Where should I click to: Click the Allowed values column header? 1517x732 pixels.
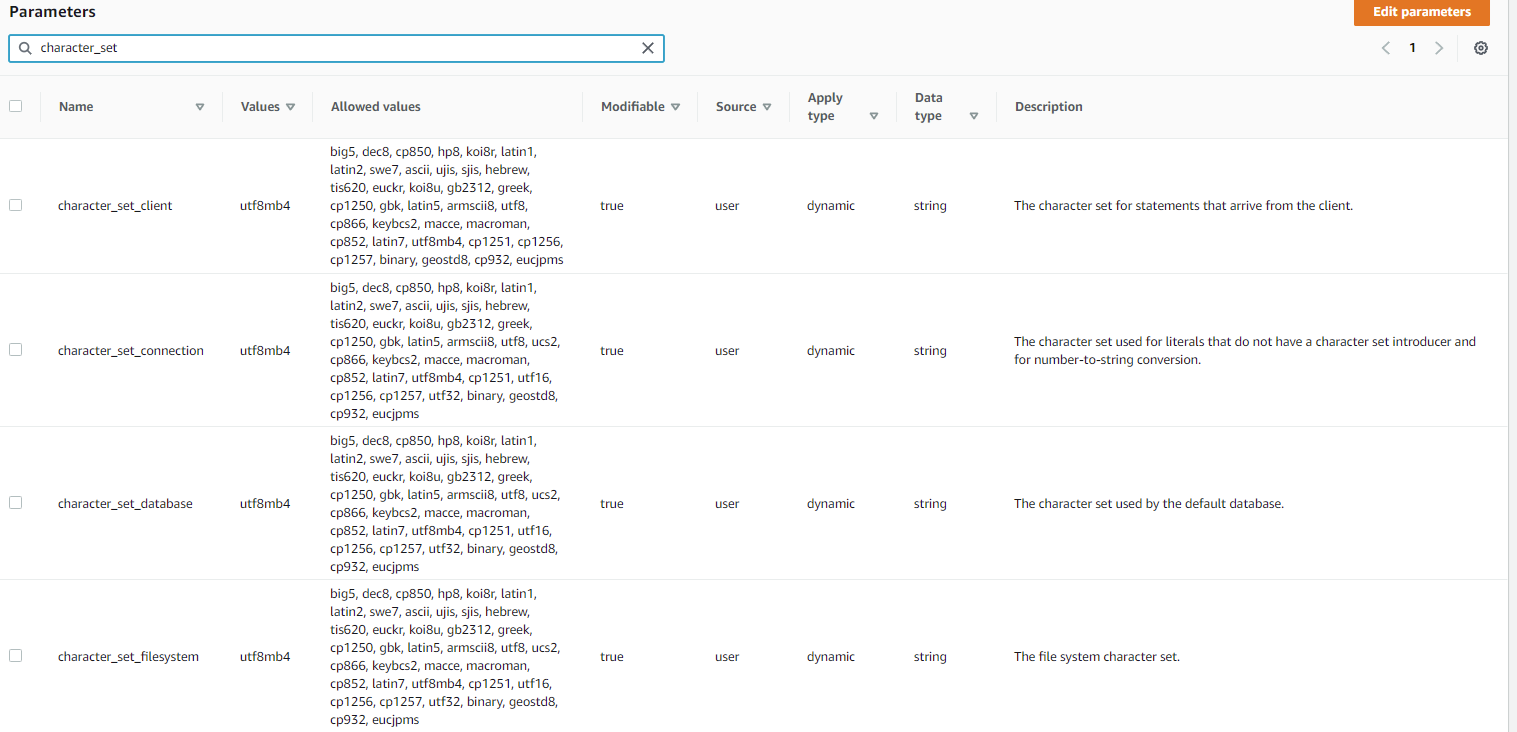(376, 106)
